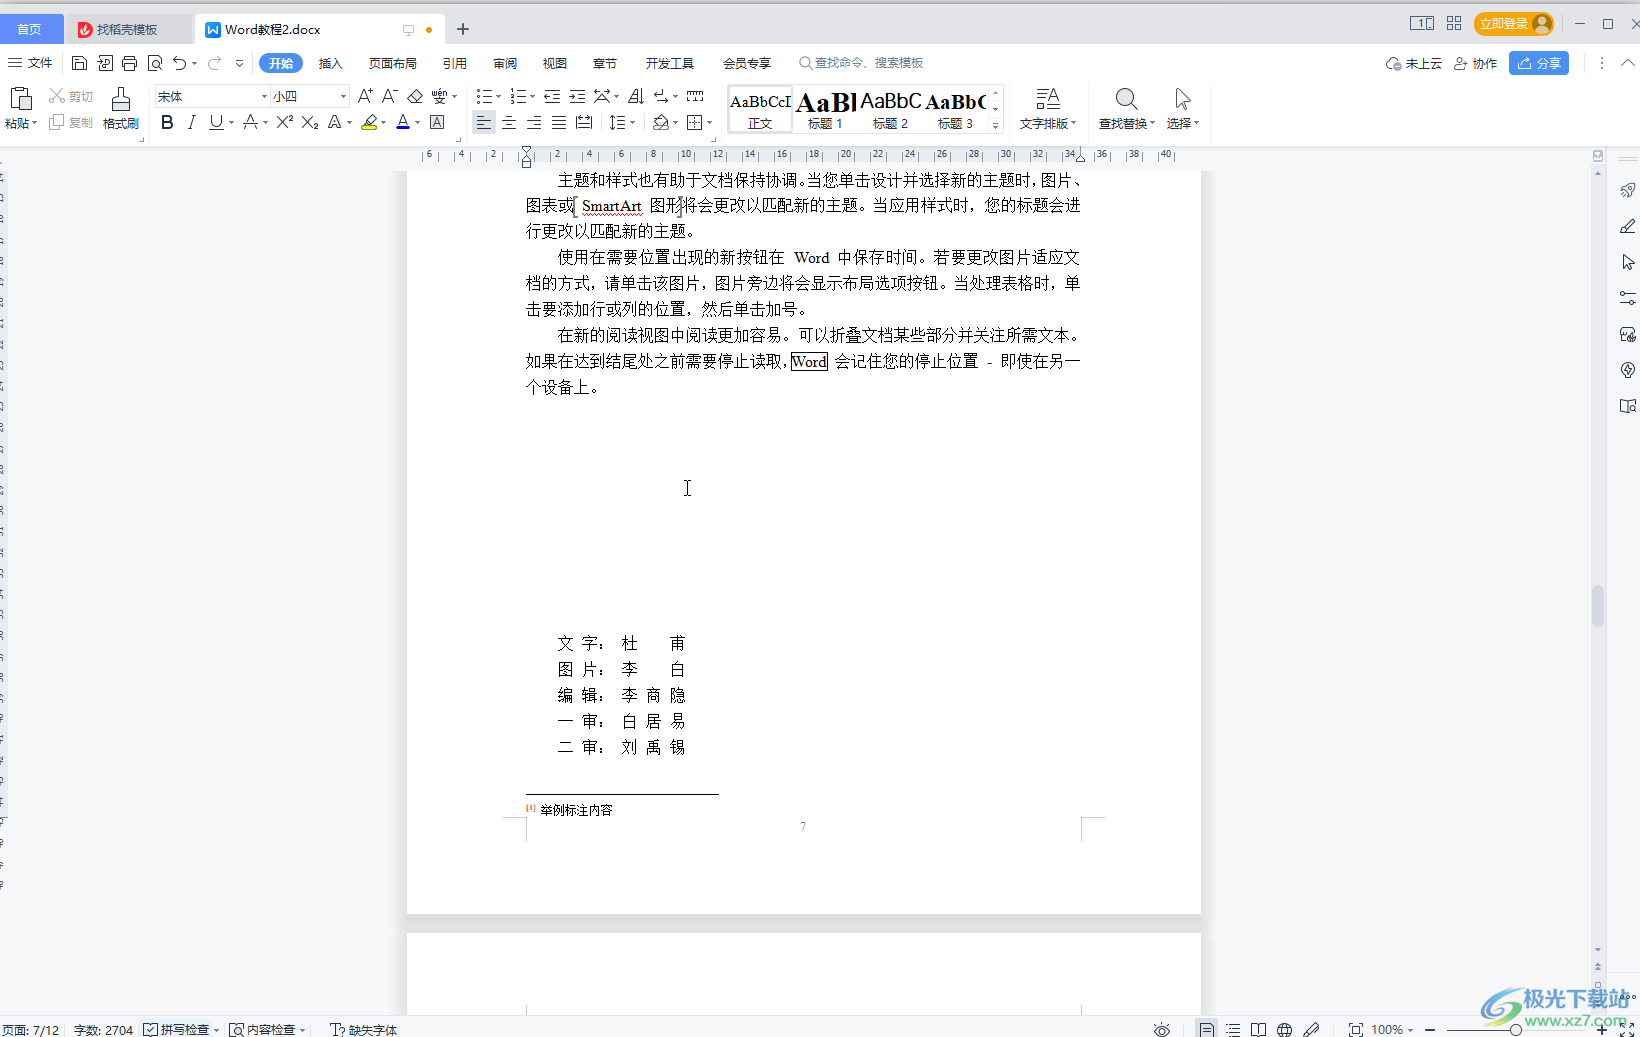
Task: Toggle Bold formatting
Action: point(167,122)
